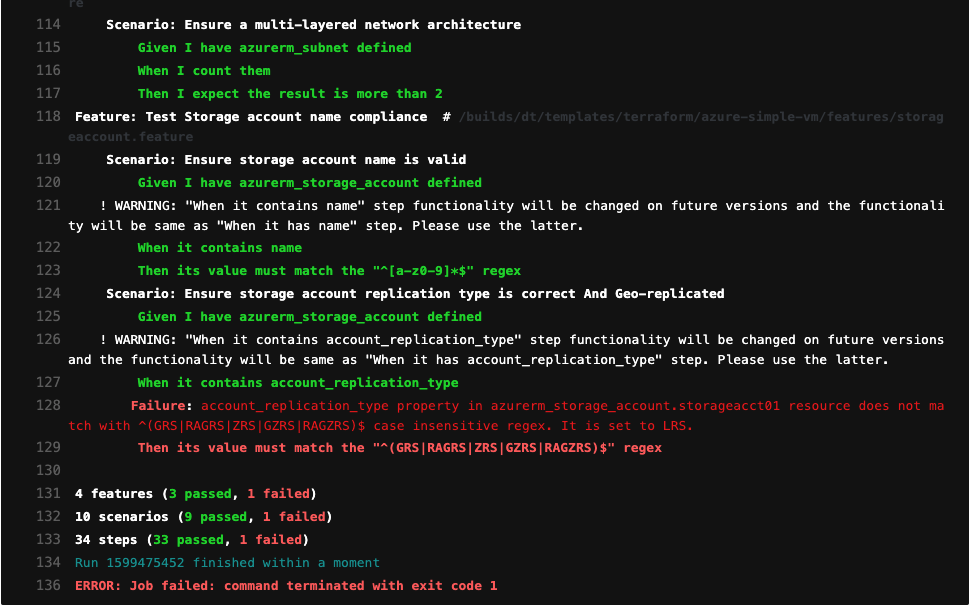Click the "Failure:" label in red
This screenshot has width=969, height=605.
[x=160, y=405]
